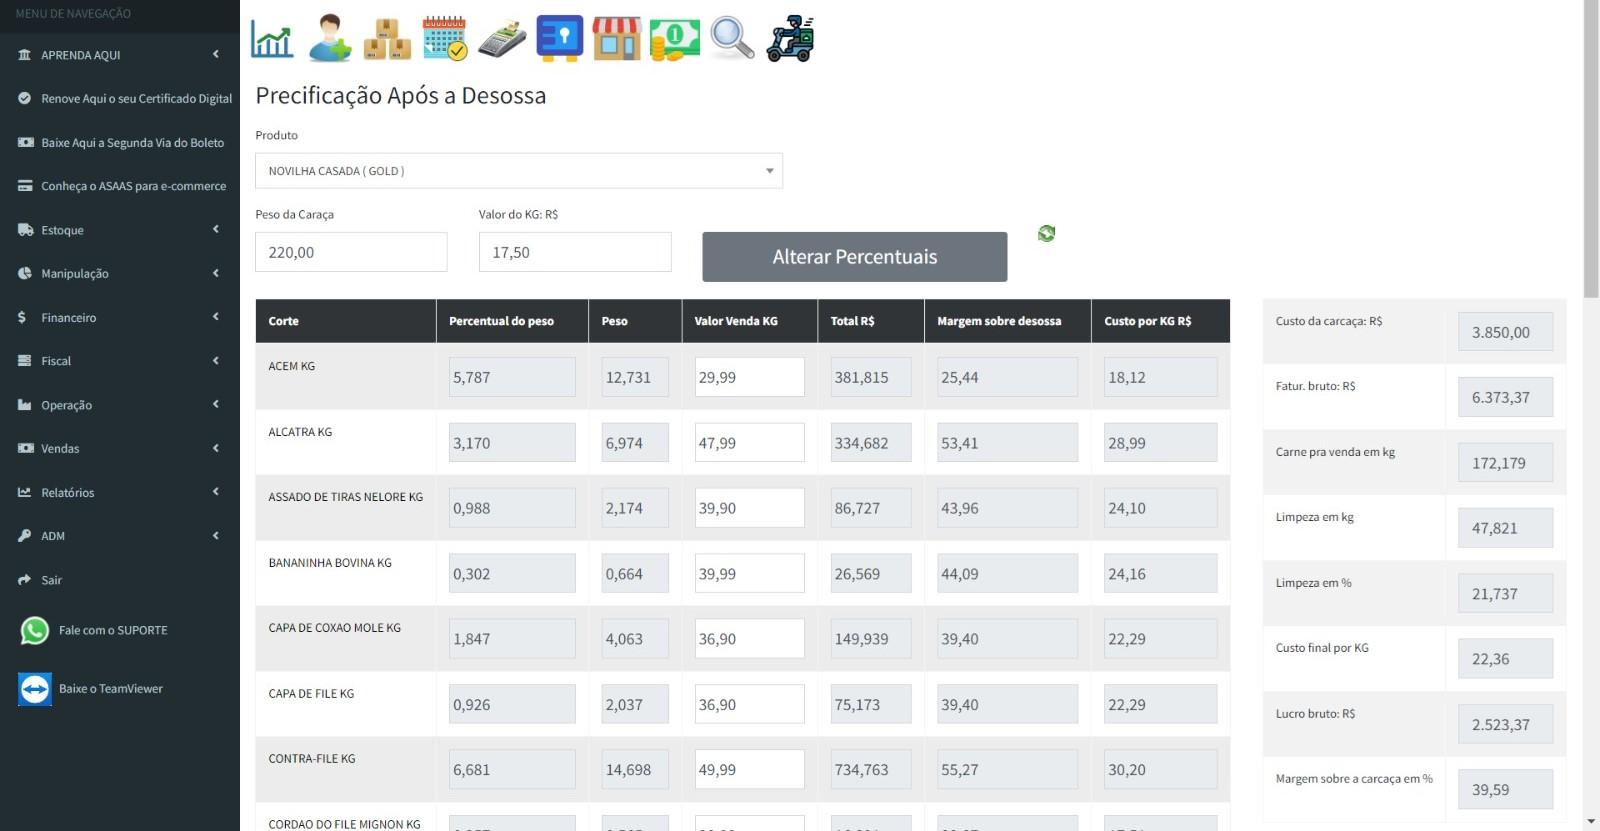
Task: Open the magnifying glass search icon
Action: (732, 39)
